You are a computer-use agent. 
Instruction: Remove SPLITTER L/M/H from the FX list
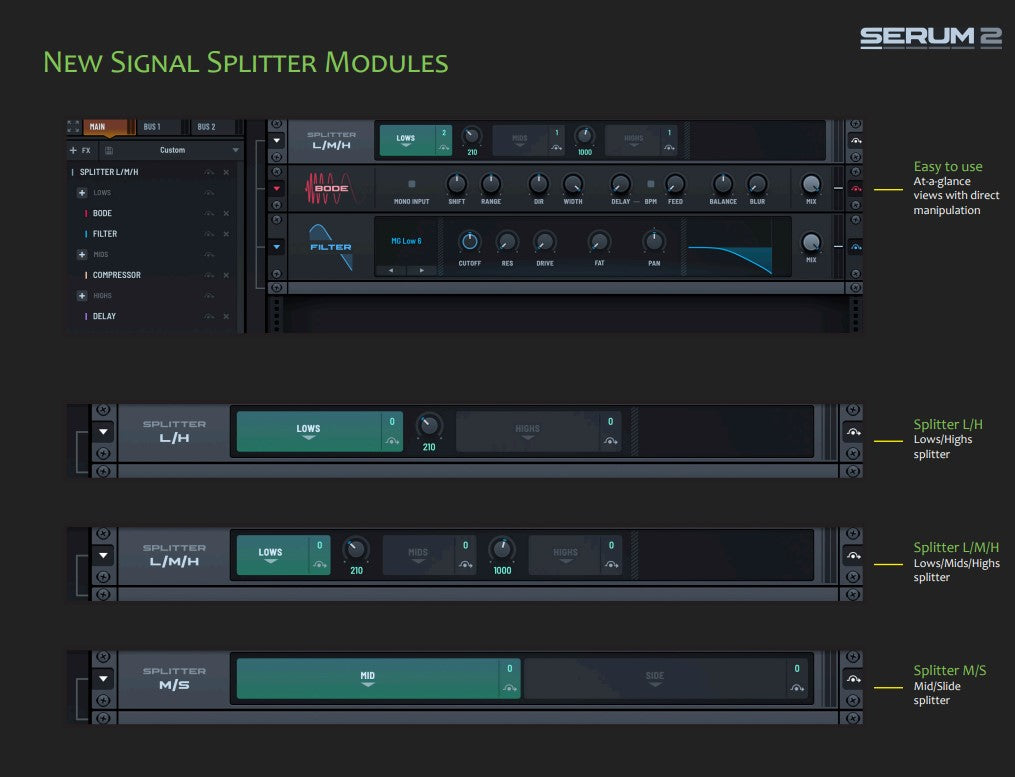point(226,172)
